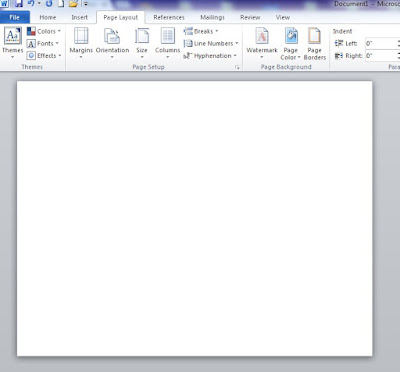Click the Save icon in Quick Access Toolbar

19,4
